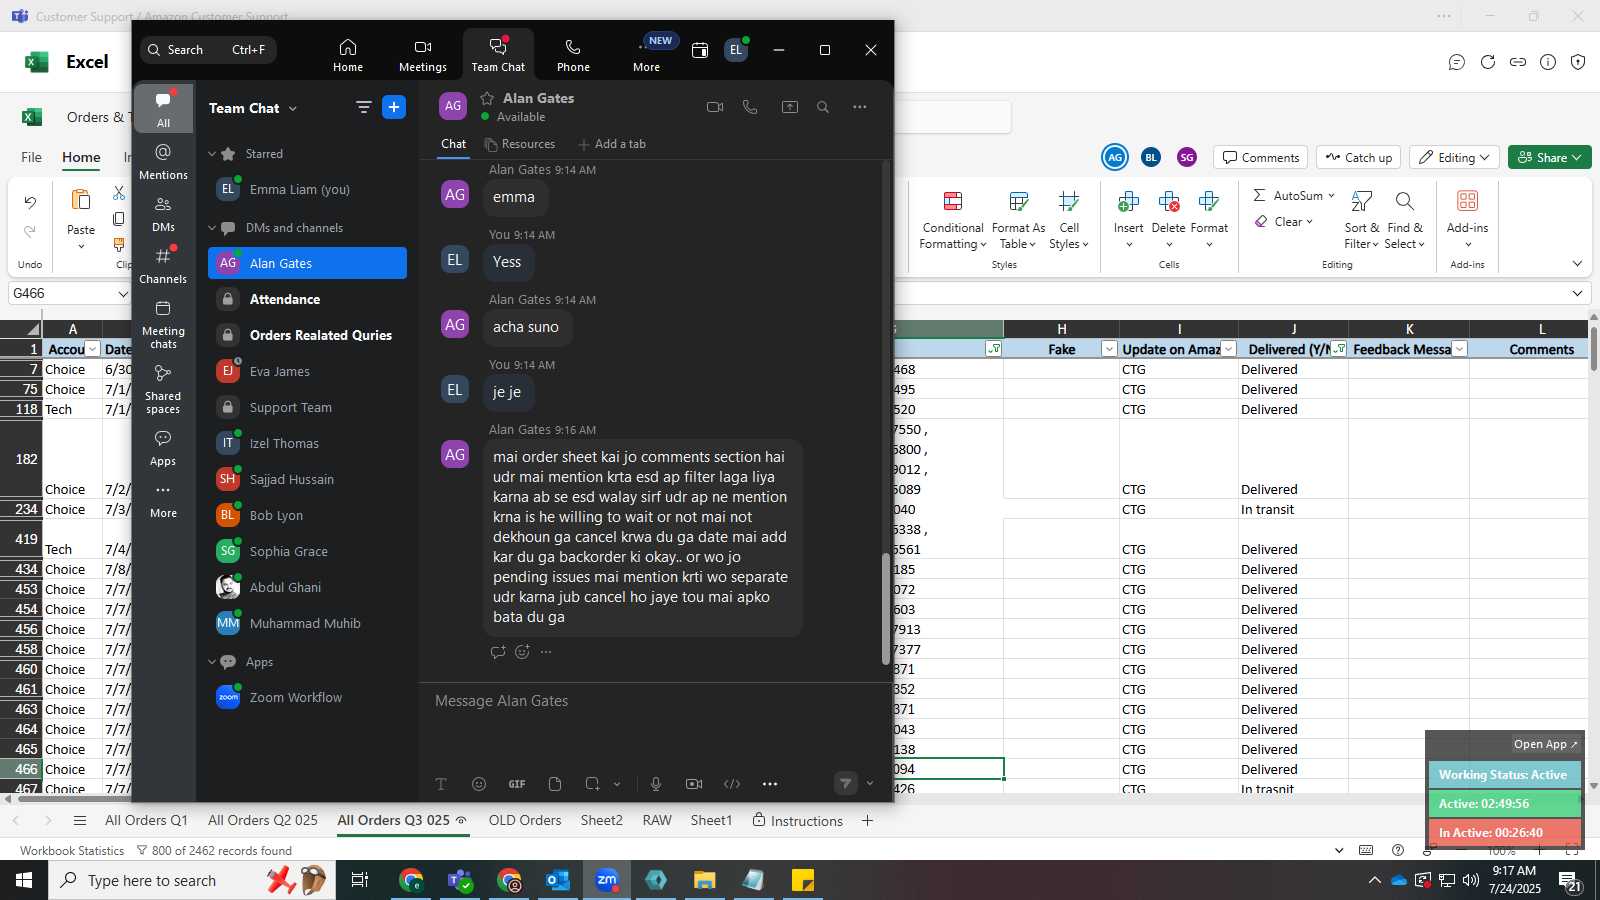Image resolution: width=1600 pixels, height=900 pixels.
Task: Click the Message Alan Gates input field
Action: [654, 702]
